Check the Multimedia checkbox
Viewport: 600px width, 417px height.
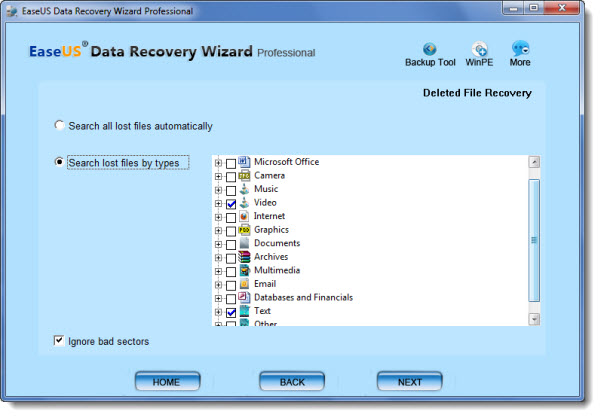[x=231, y=272]
